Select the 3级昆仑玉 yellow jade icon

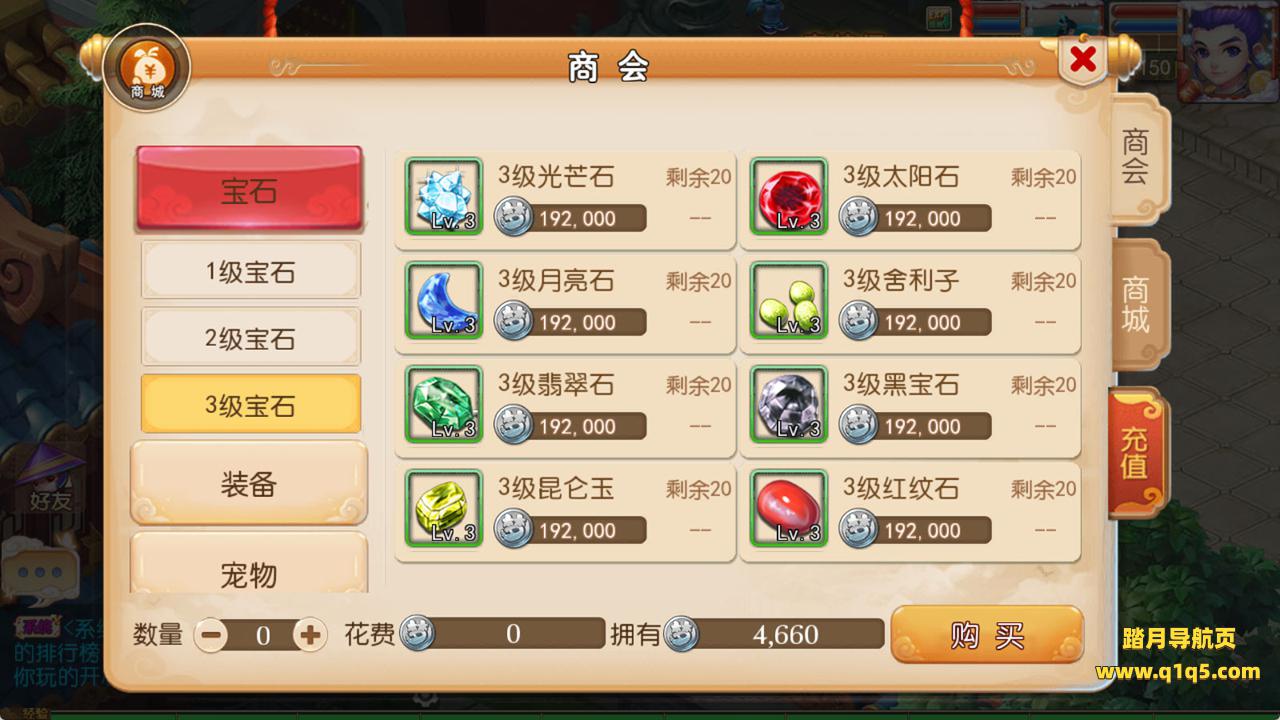click(x=444, y=508)
